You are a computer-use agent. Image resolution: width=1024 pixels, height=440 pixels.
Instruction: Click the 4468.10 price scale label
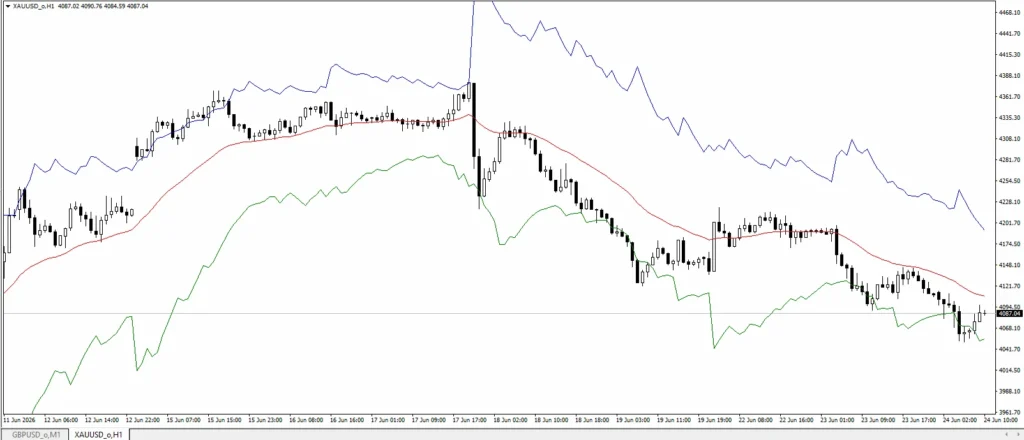coord(1010,12)
